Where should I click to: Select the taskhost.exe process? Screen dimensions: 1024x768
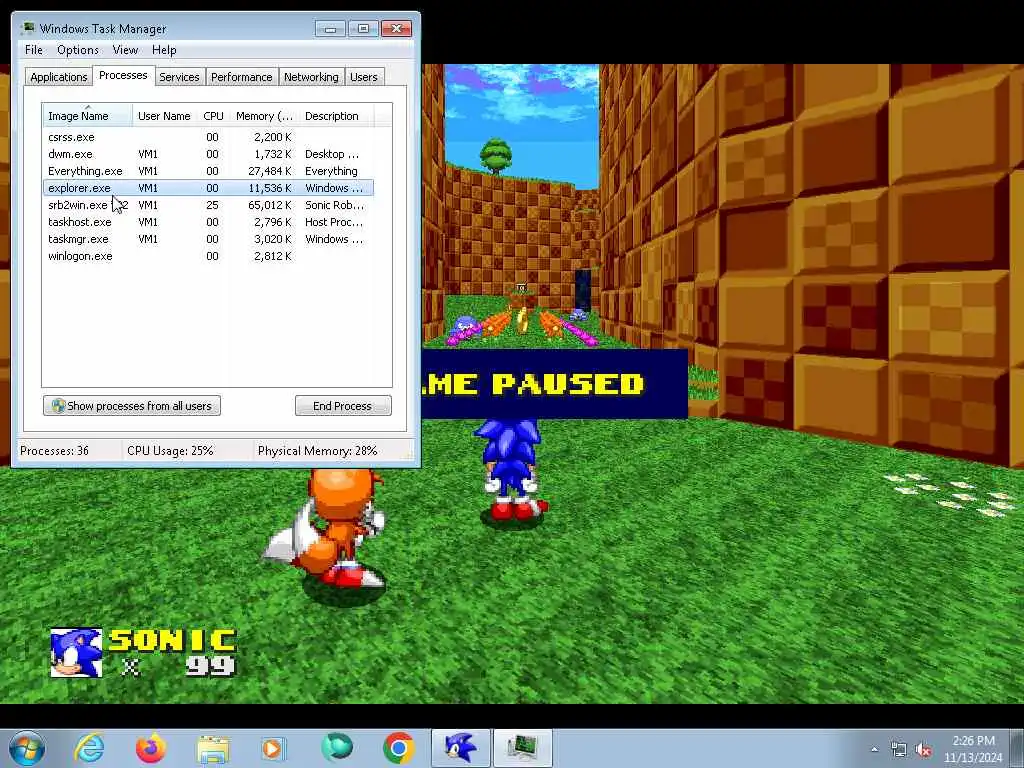click(x=209, y=222)
